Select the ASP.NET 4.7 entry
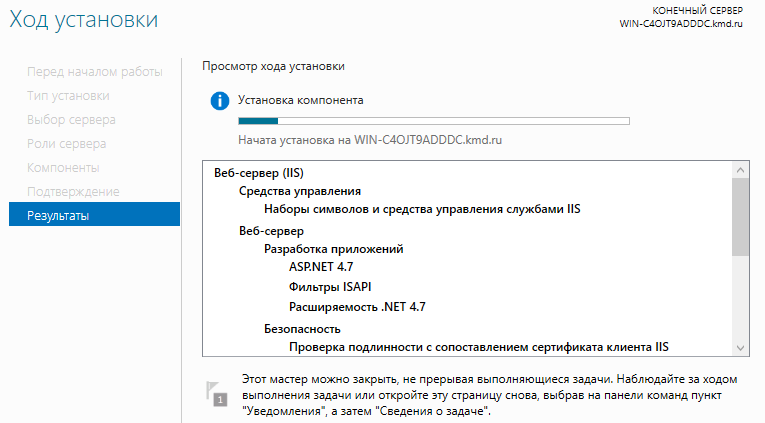Viewport: 765px width, 423px height. pyautogui.click(x=321, y=267)
